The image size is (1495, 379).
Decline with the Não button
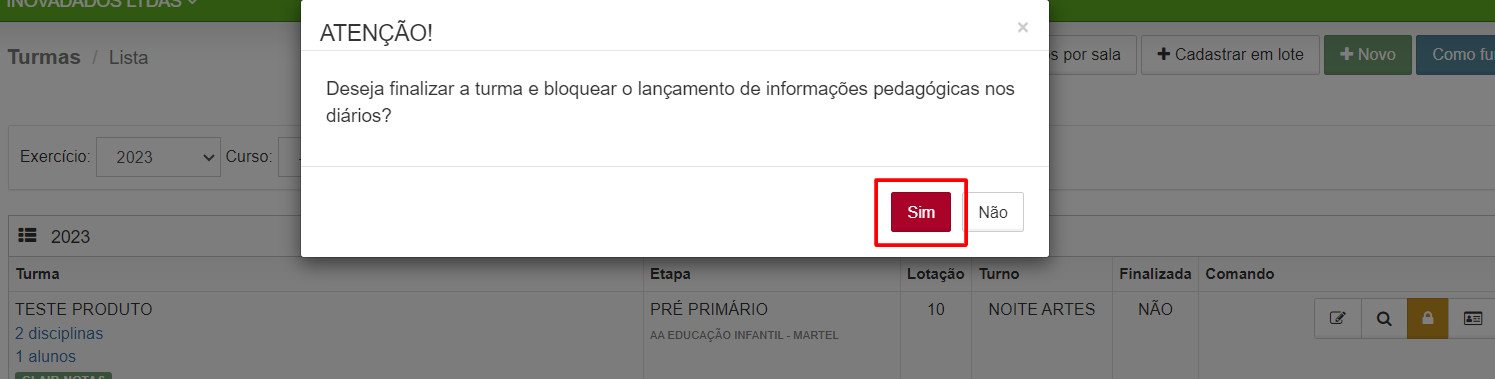pos(993,212)
